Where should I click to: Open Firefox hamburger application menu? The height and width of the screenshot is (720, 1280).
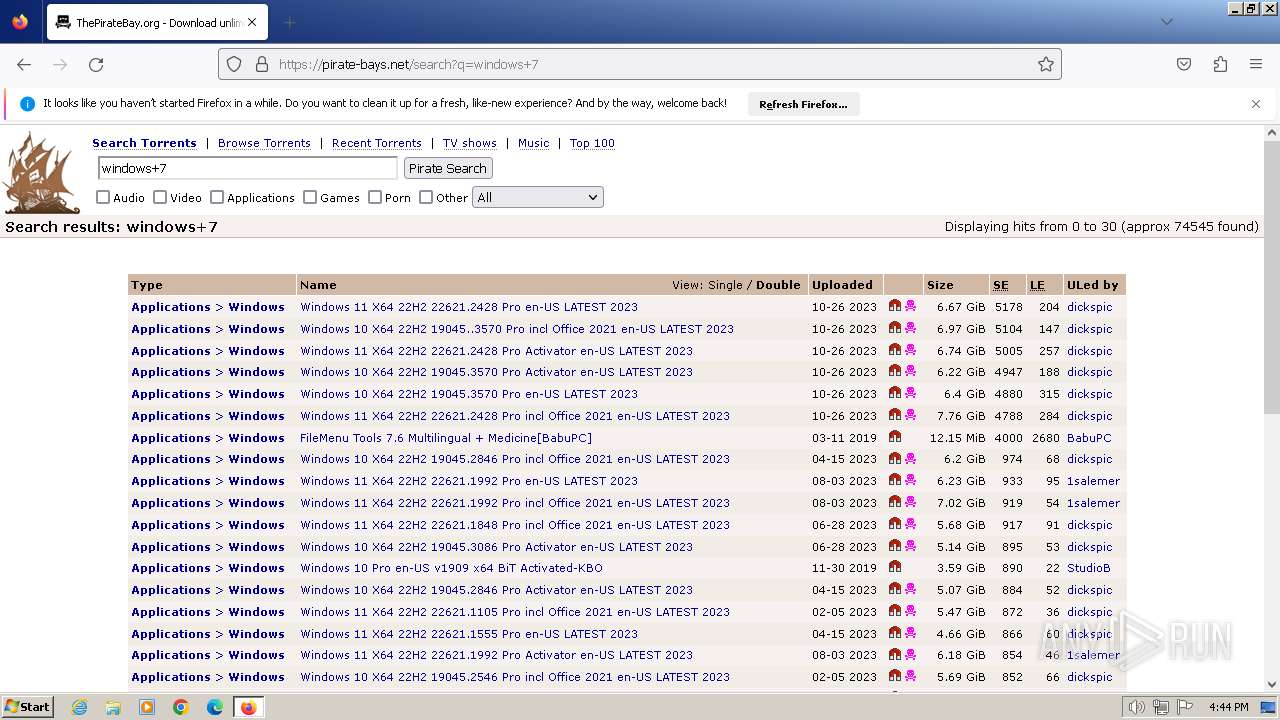tap(1256, 64)
